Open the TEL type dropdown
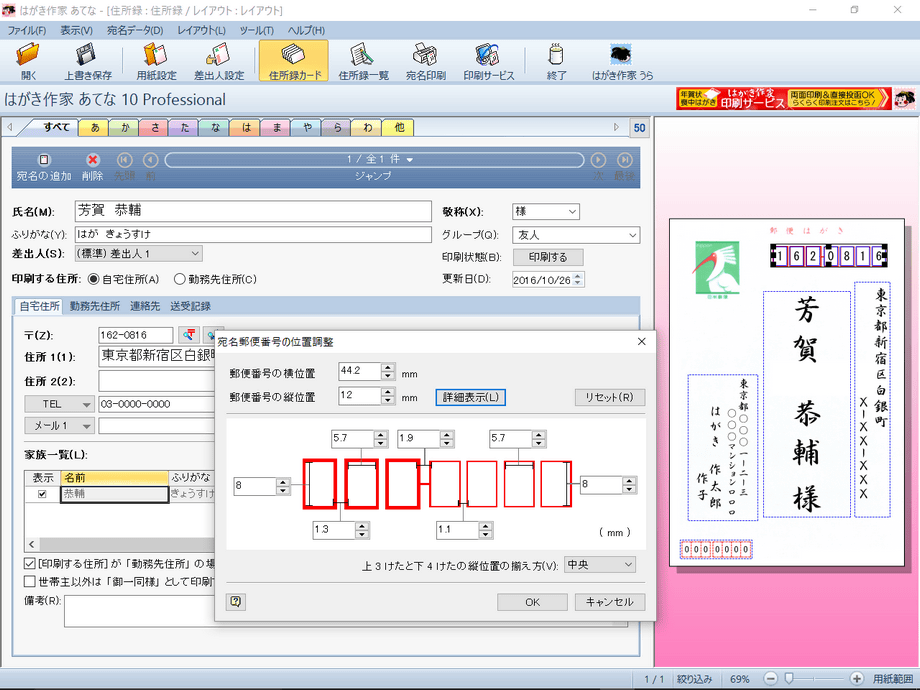This screenshot has height=690, width=920. coord(59,404)
